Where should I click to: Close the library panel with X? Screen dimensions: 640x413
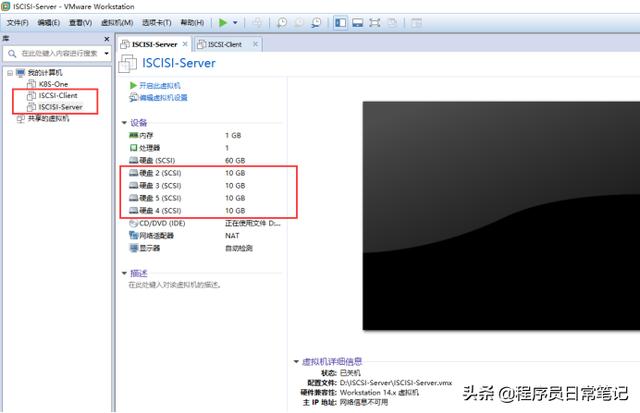[x=107, y=39]
